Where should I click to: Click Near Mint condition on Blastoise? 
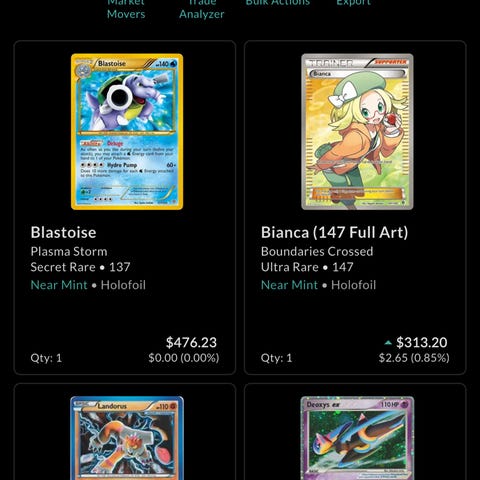point(59,285)
